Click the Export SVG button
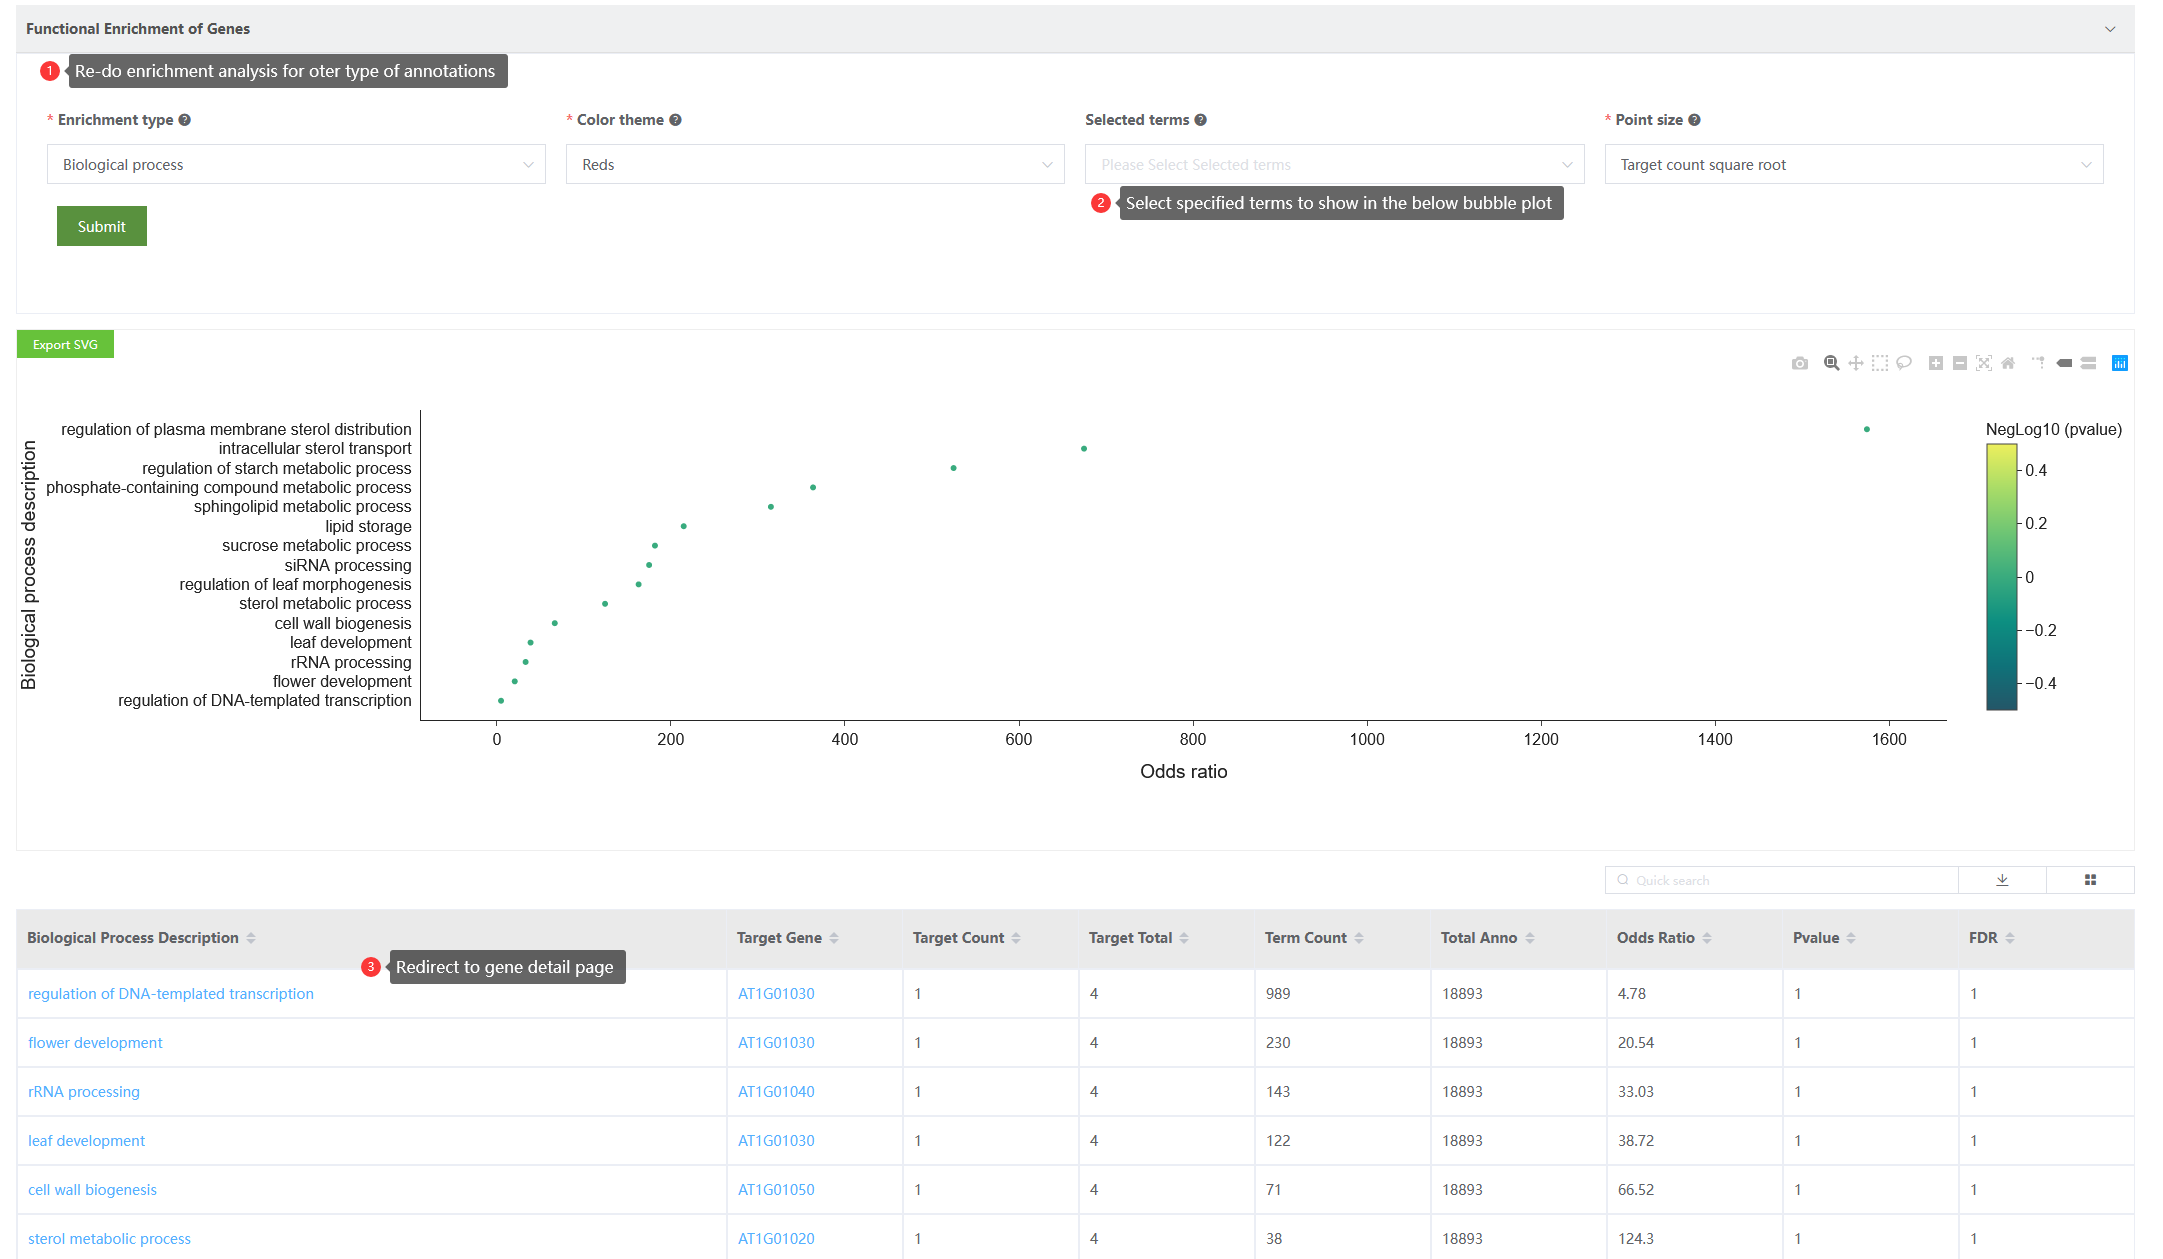 (65, 345)
